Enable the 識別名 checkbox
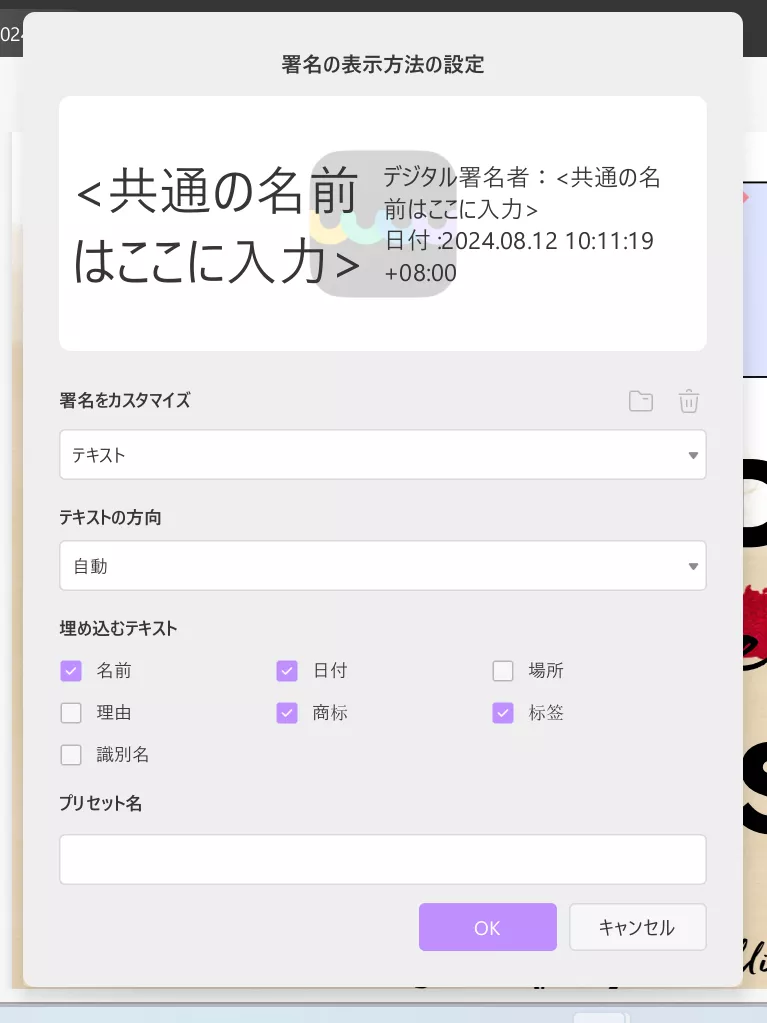 point(71,755)
